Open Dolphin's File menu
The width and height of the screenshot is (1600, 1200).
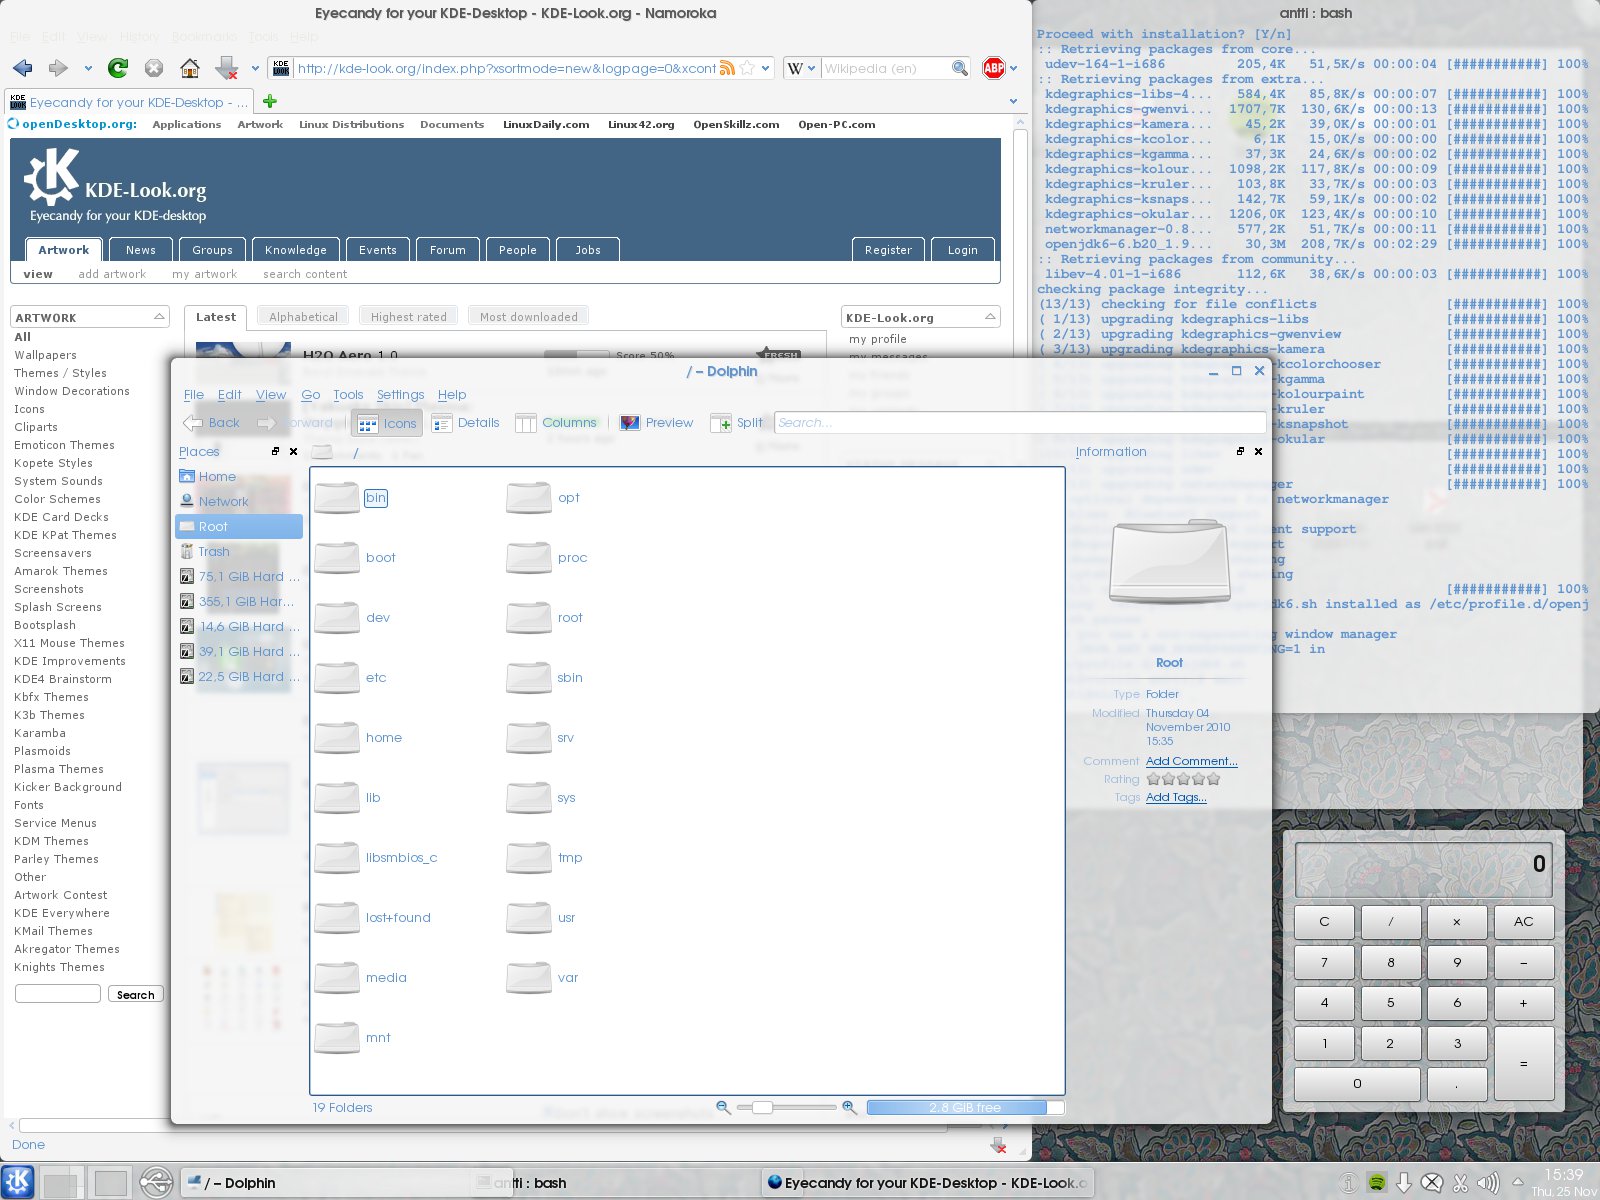point(194,395)
